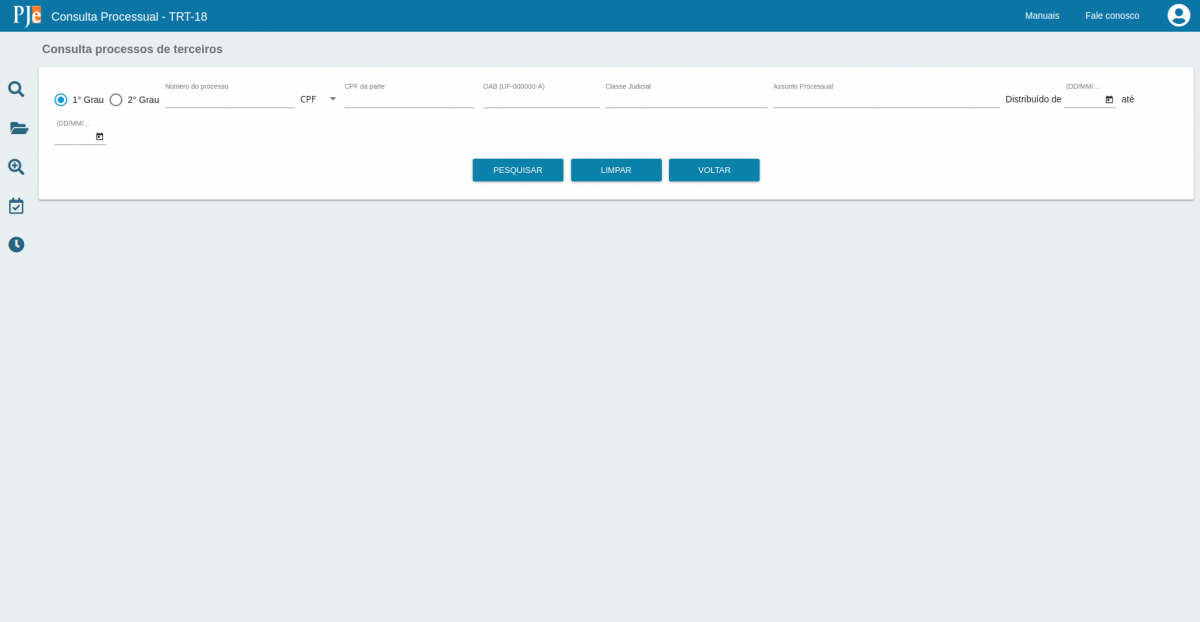Click the magnifier-plus search icon in sidebar

coord(16,167)
